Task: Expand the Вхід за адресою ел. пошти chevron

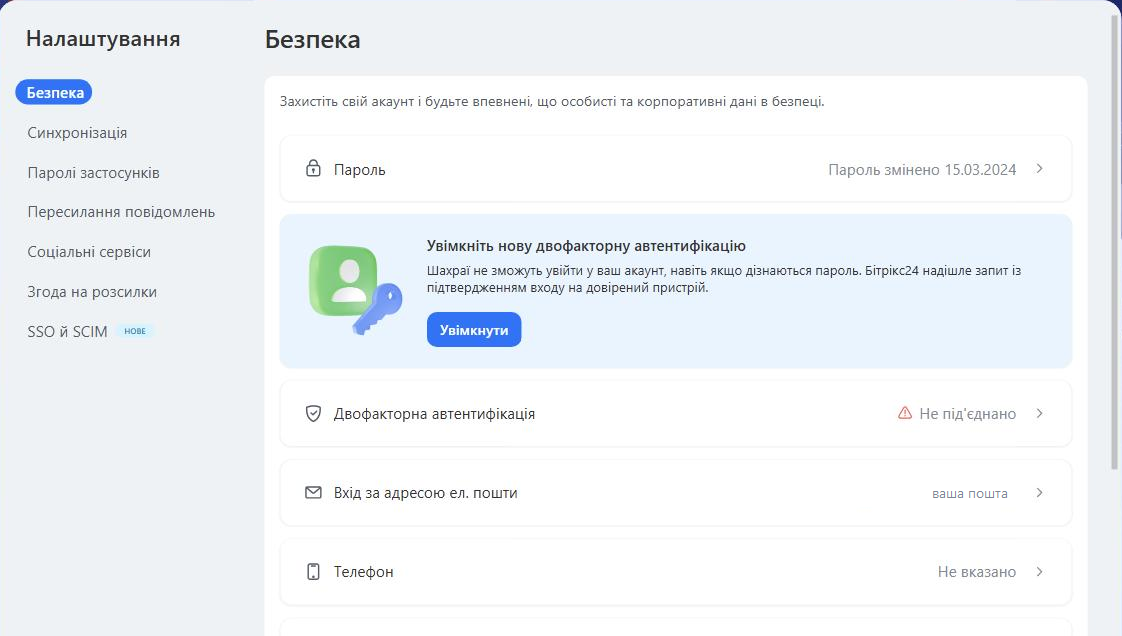Action: tap(1040, 493)
